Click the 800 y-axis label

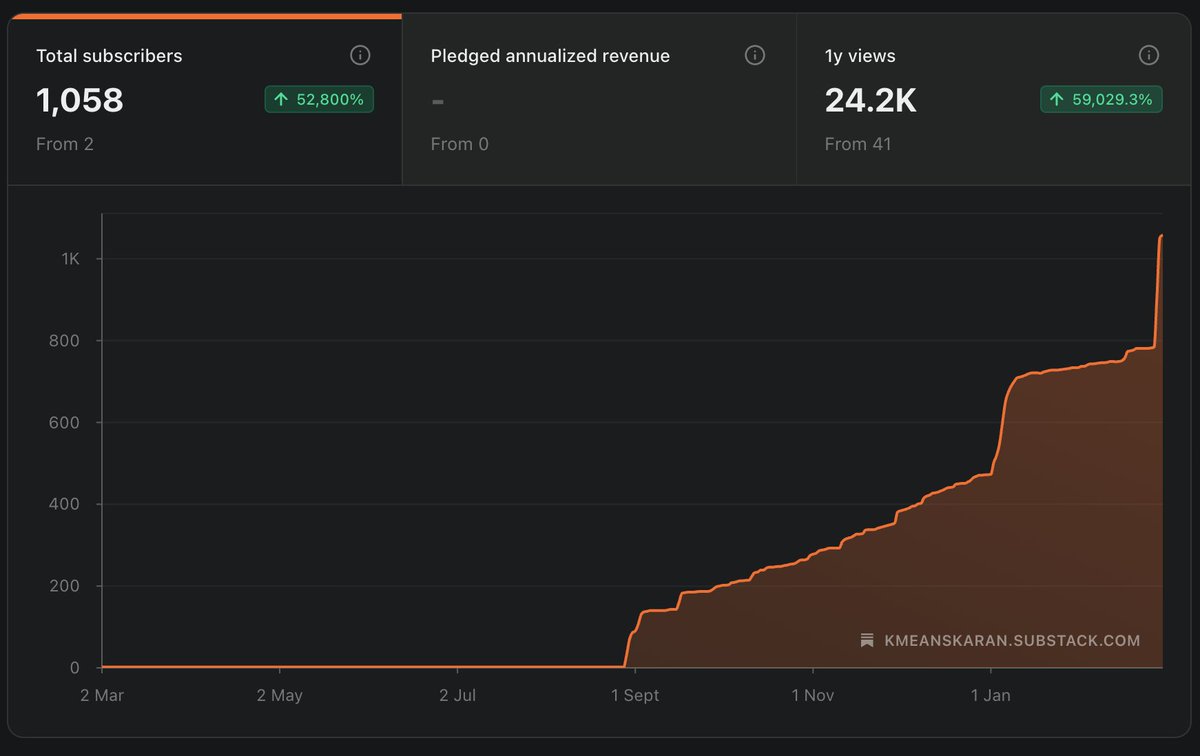point(66,341)
